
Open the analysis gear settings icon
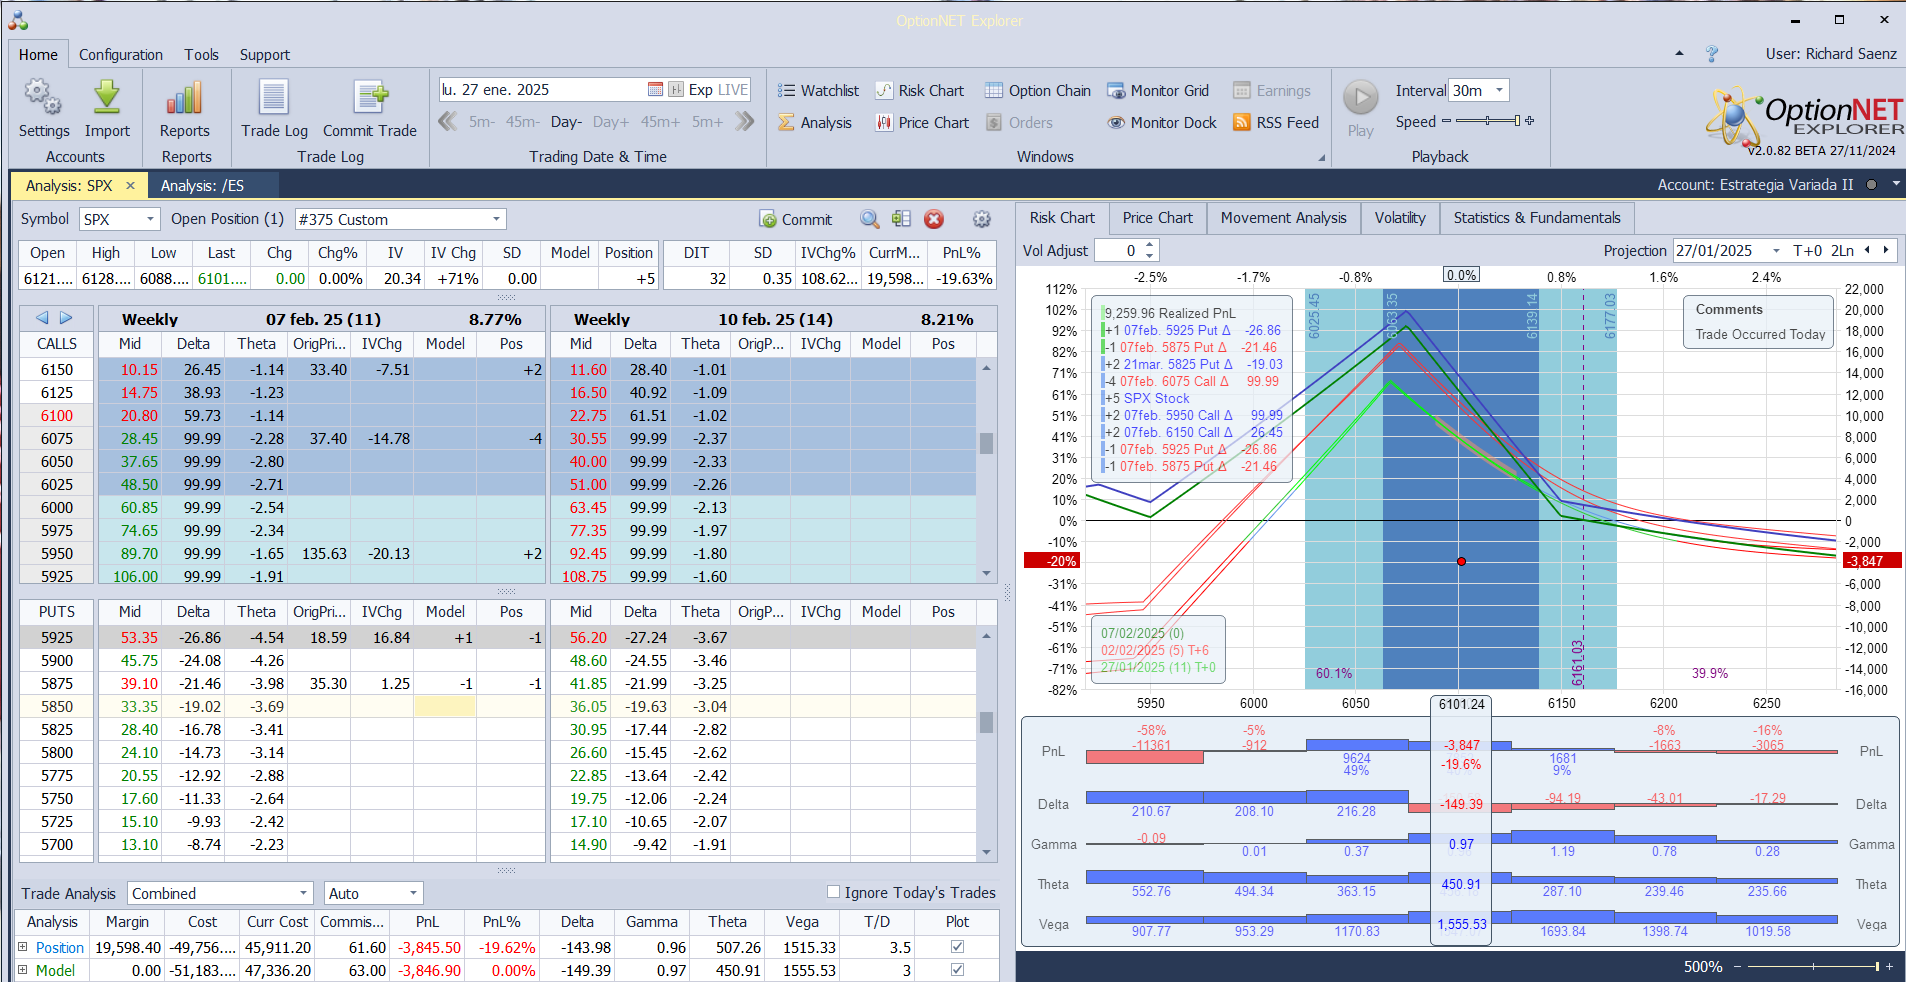982,219
